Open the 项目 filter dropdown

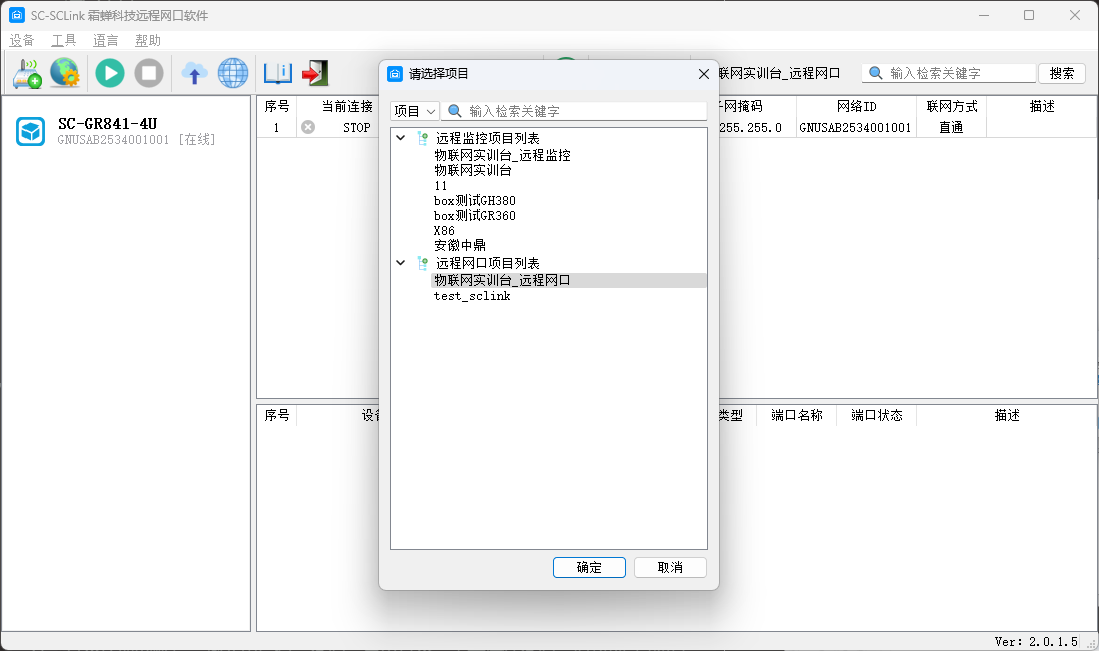pos(414,111)
